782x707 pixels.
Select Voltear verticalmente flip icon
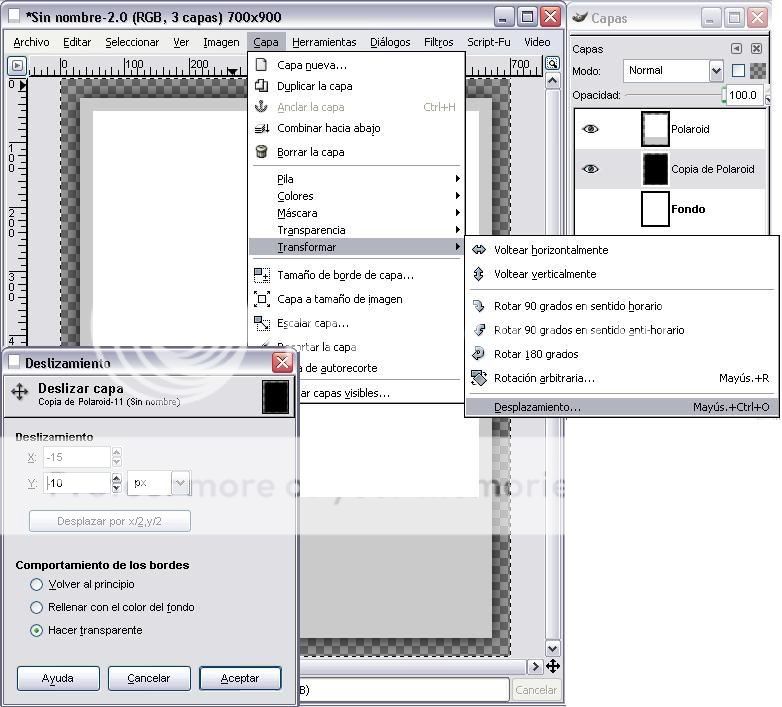[x=479, y=274]
